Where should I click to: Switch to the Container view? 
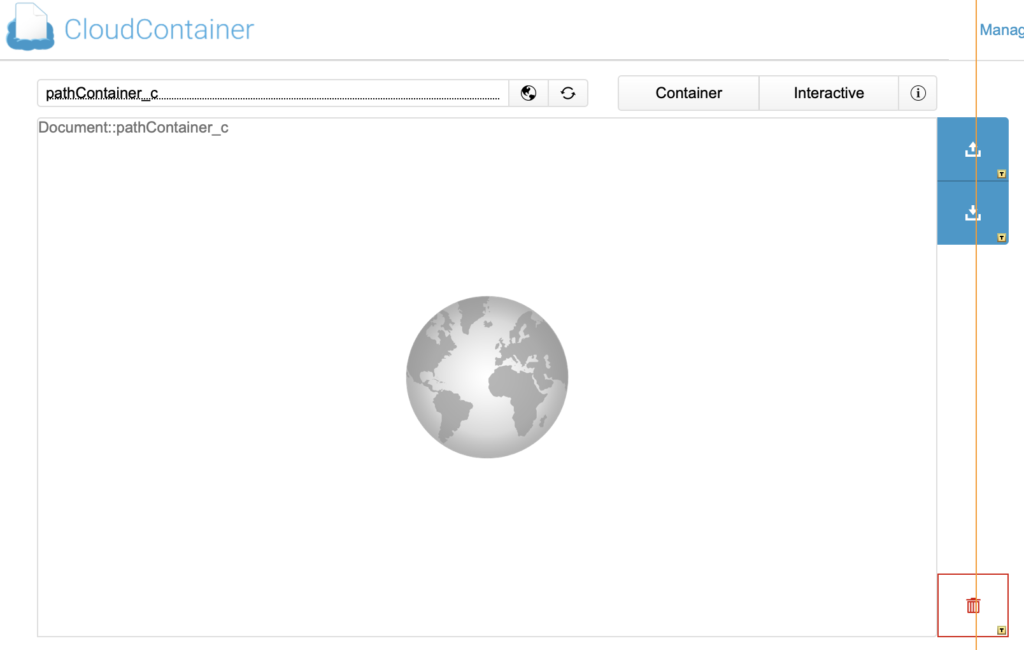(x=688, y=93)
